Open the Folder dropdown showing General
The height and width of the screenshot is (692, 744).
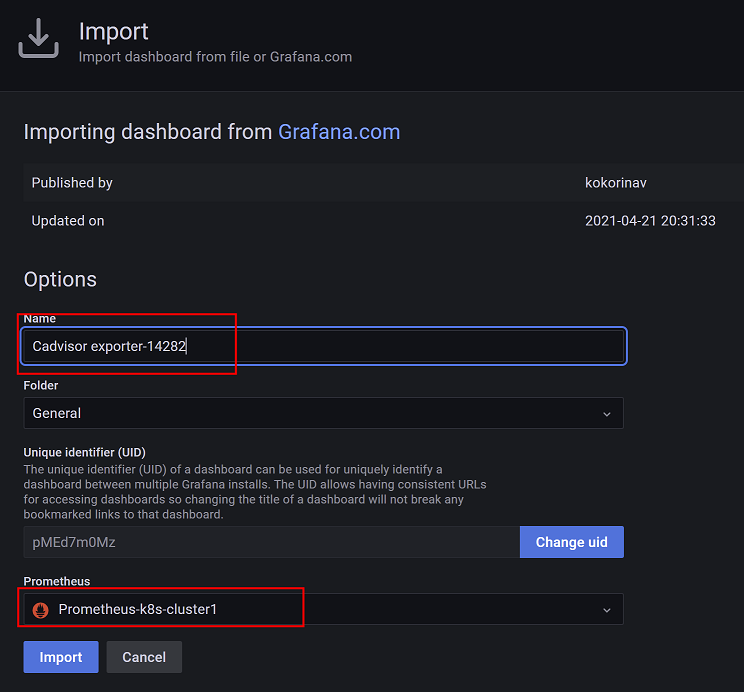pyautogui.click(x=323, y=413)
